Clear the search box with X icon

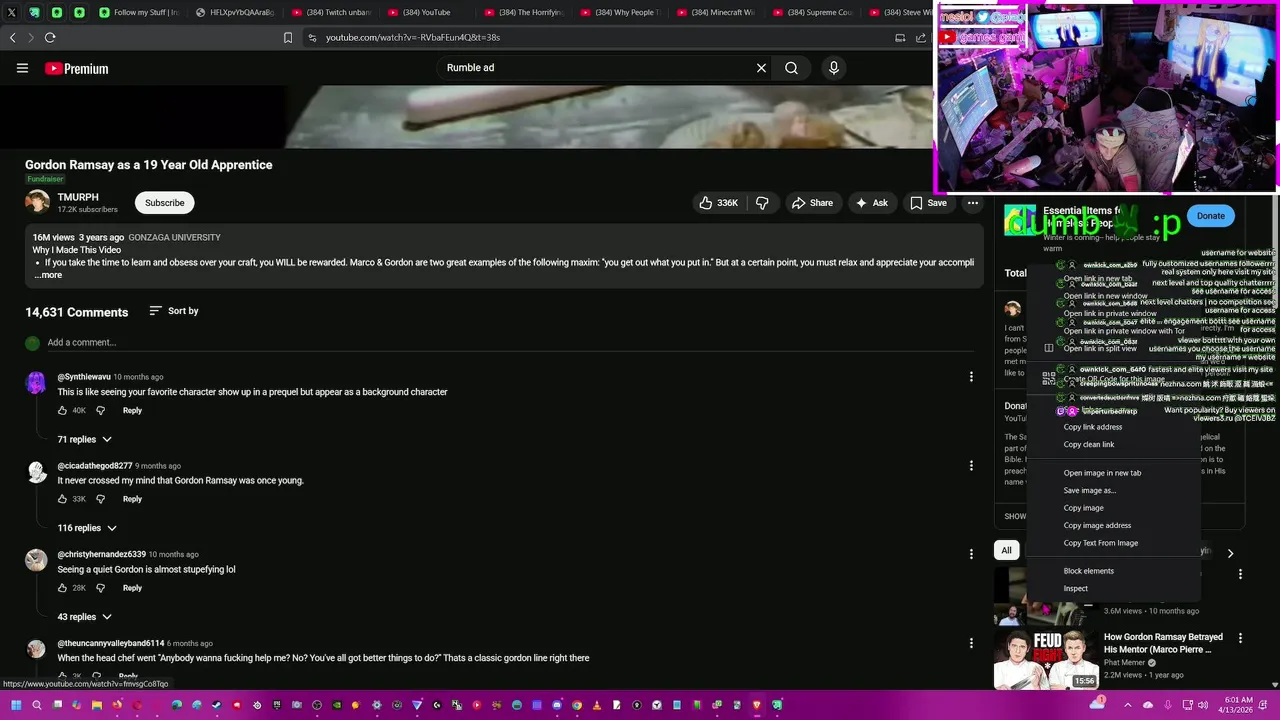pyautogui.click(x=761, y=68)
